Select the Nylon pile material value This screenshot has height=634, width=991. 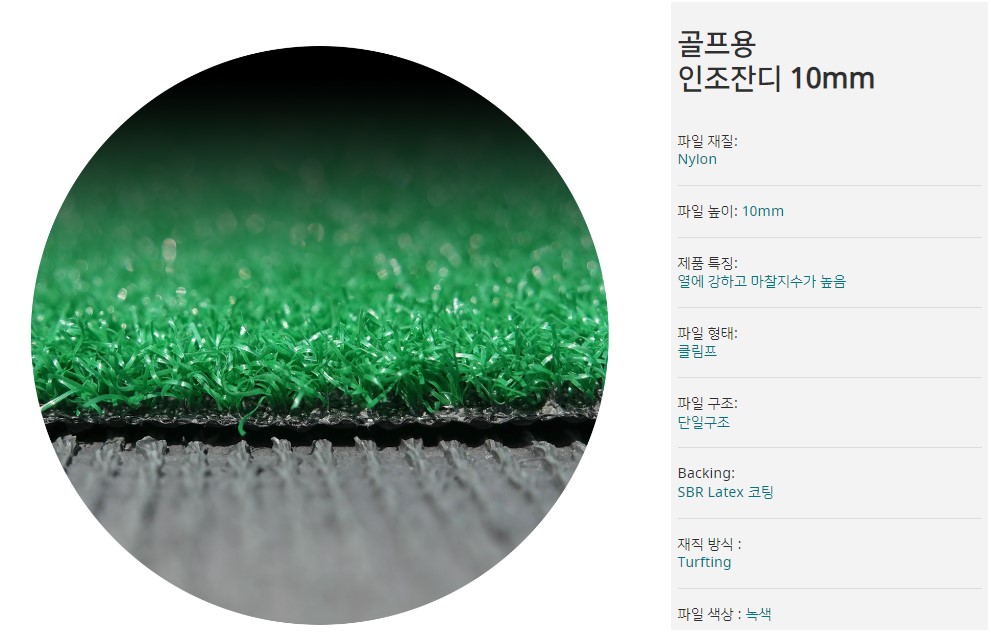697,159
